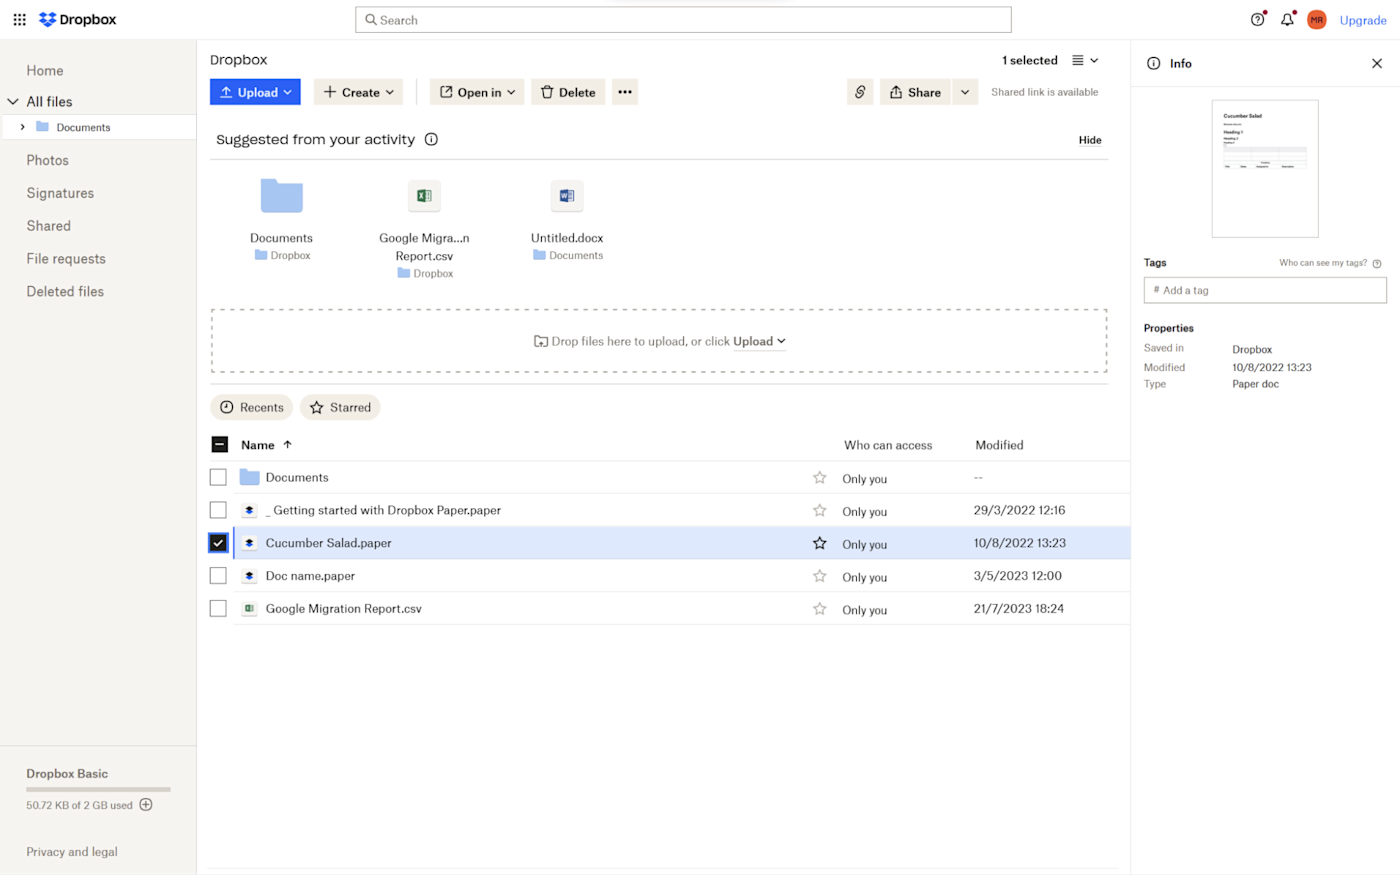Click the storage usage progress bar
Screen dimensions: 1400x875
[x=98, y=790]
